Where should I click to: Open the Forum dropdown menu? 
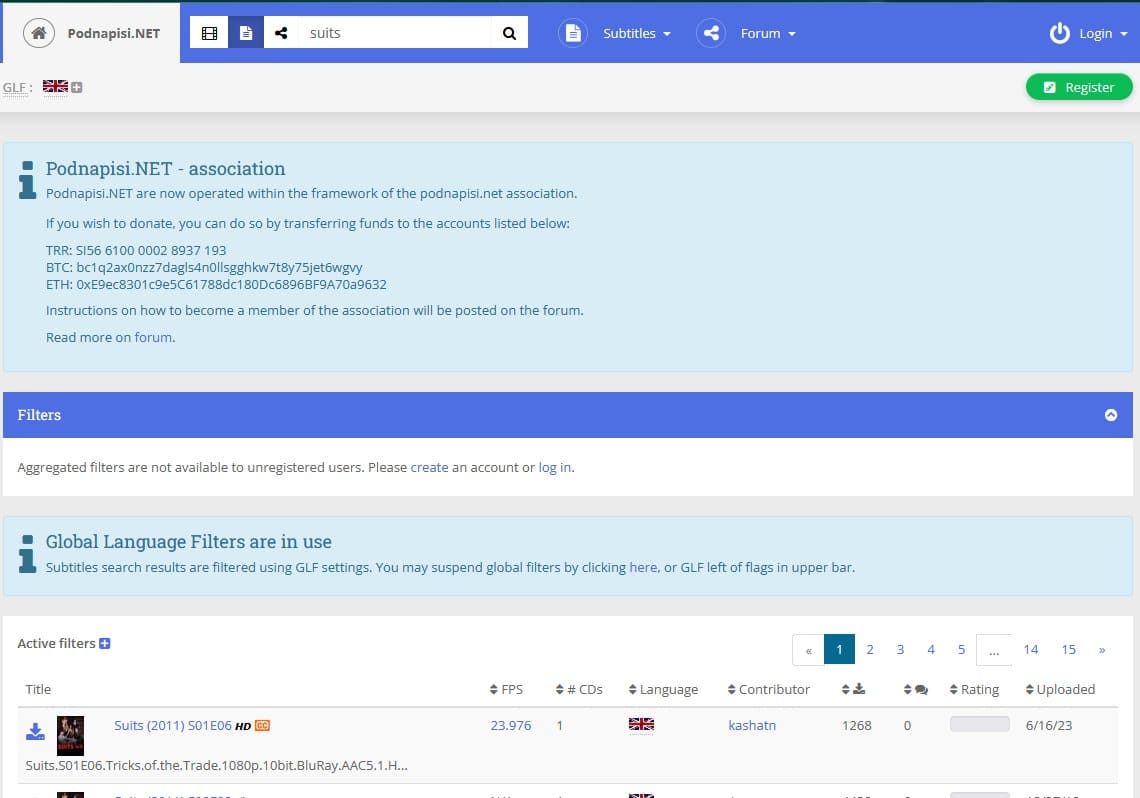[768, 33]
